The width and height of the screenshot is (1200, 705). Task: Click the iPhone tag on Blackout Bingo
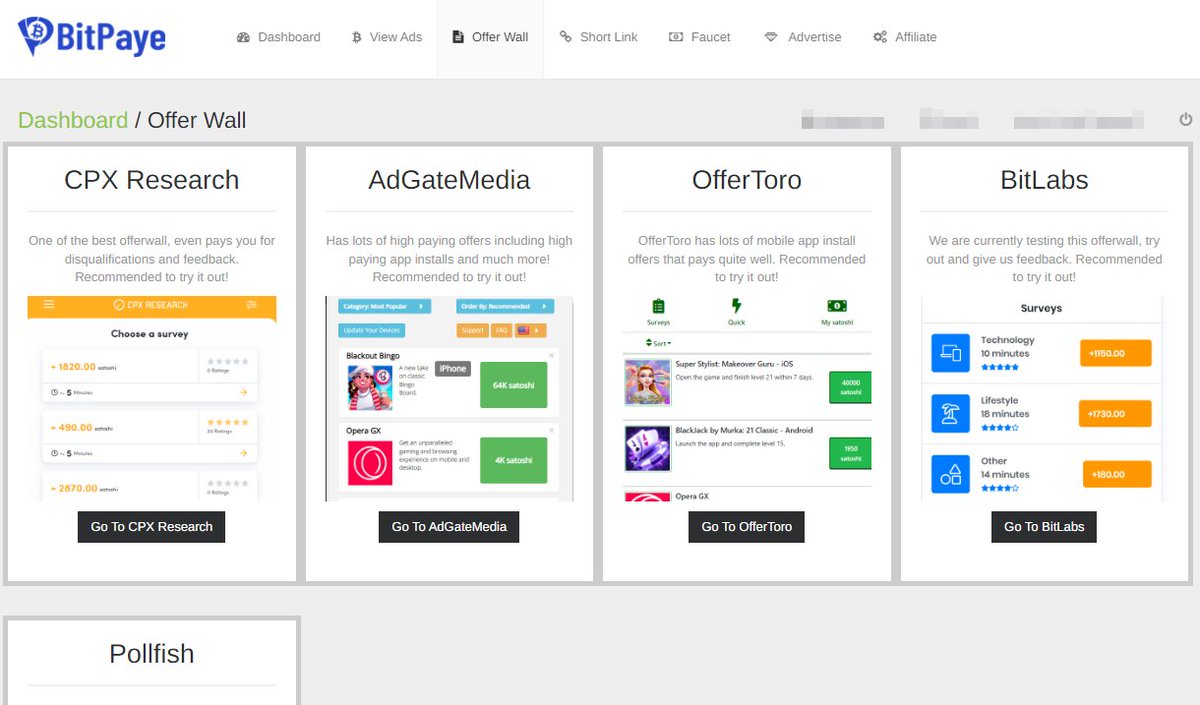[453, 369]
